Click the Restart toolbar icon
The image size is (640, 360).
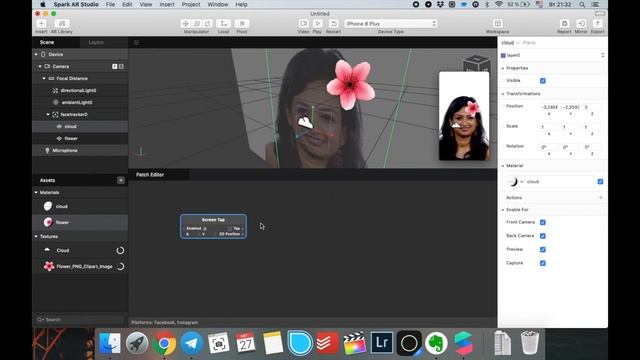tap(333, 24)
